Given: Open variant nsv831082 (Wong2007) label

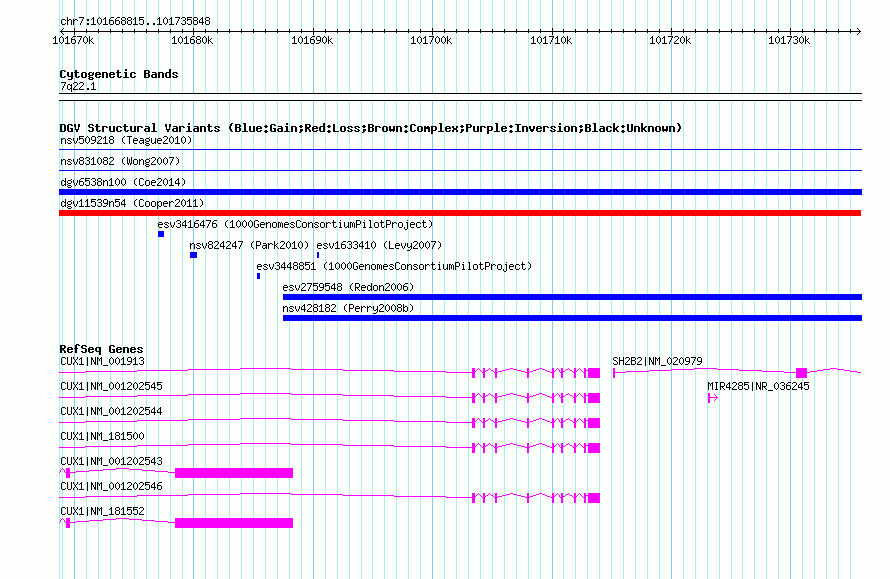Looking at the screenshot, I should coord(120,161).
